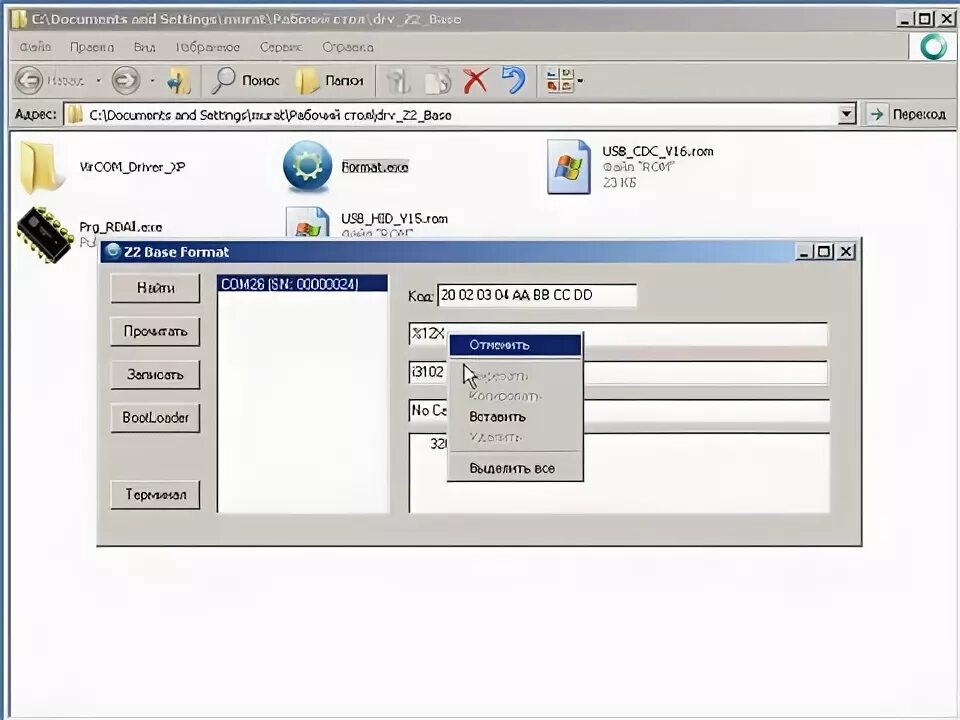Open the Избранное menu in Explorer
The height and width of the screenshot is (720, 960).
pyautogui.click(x=208, y=47)
